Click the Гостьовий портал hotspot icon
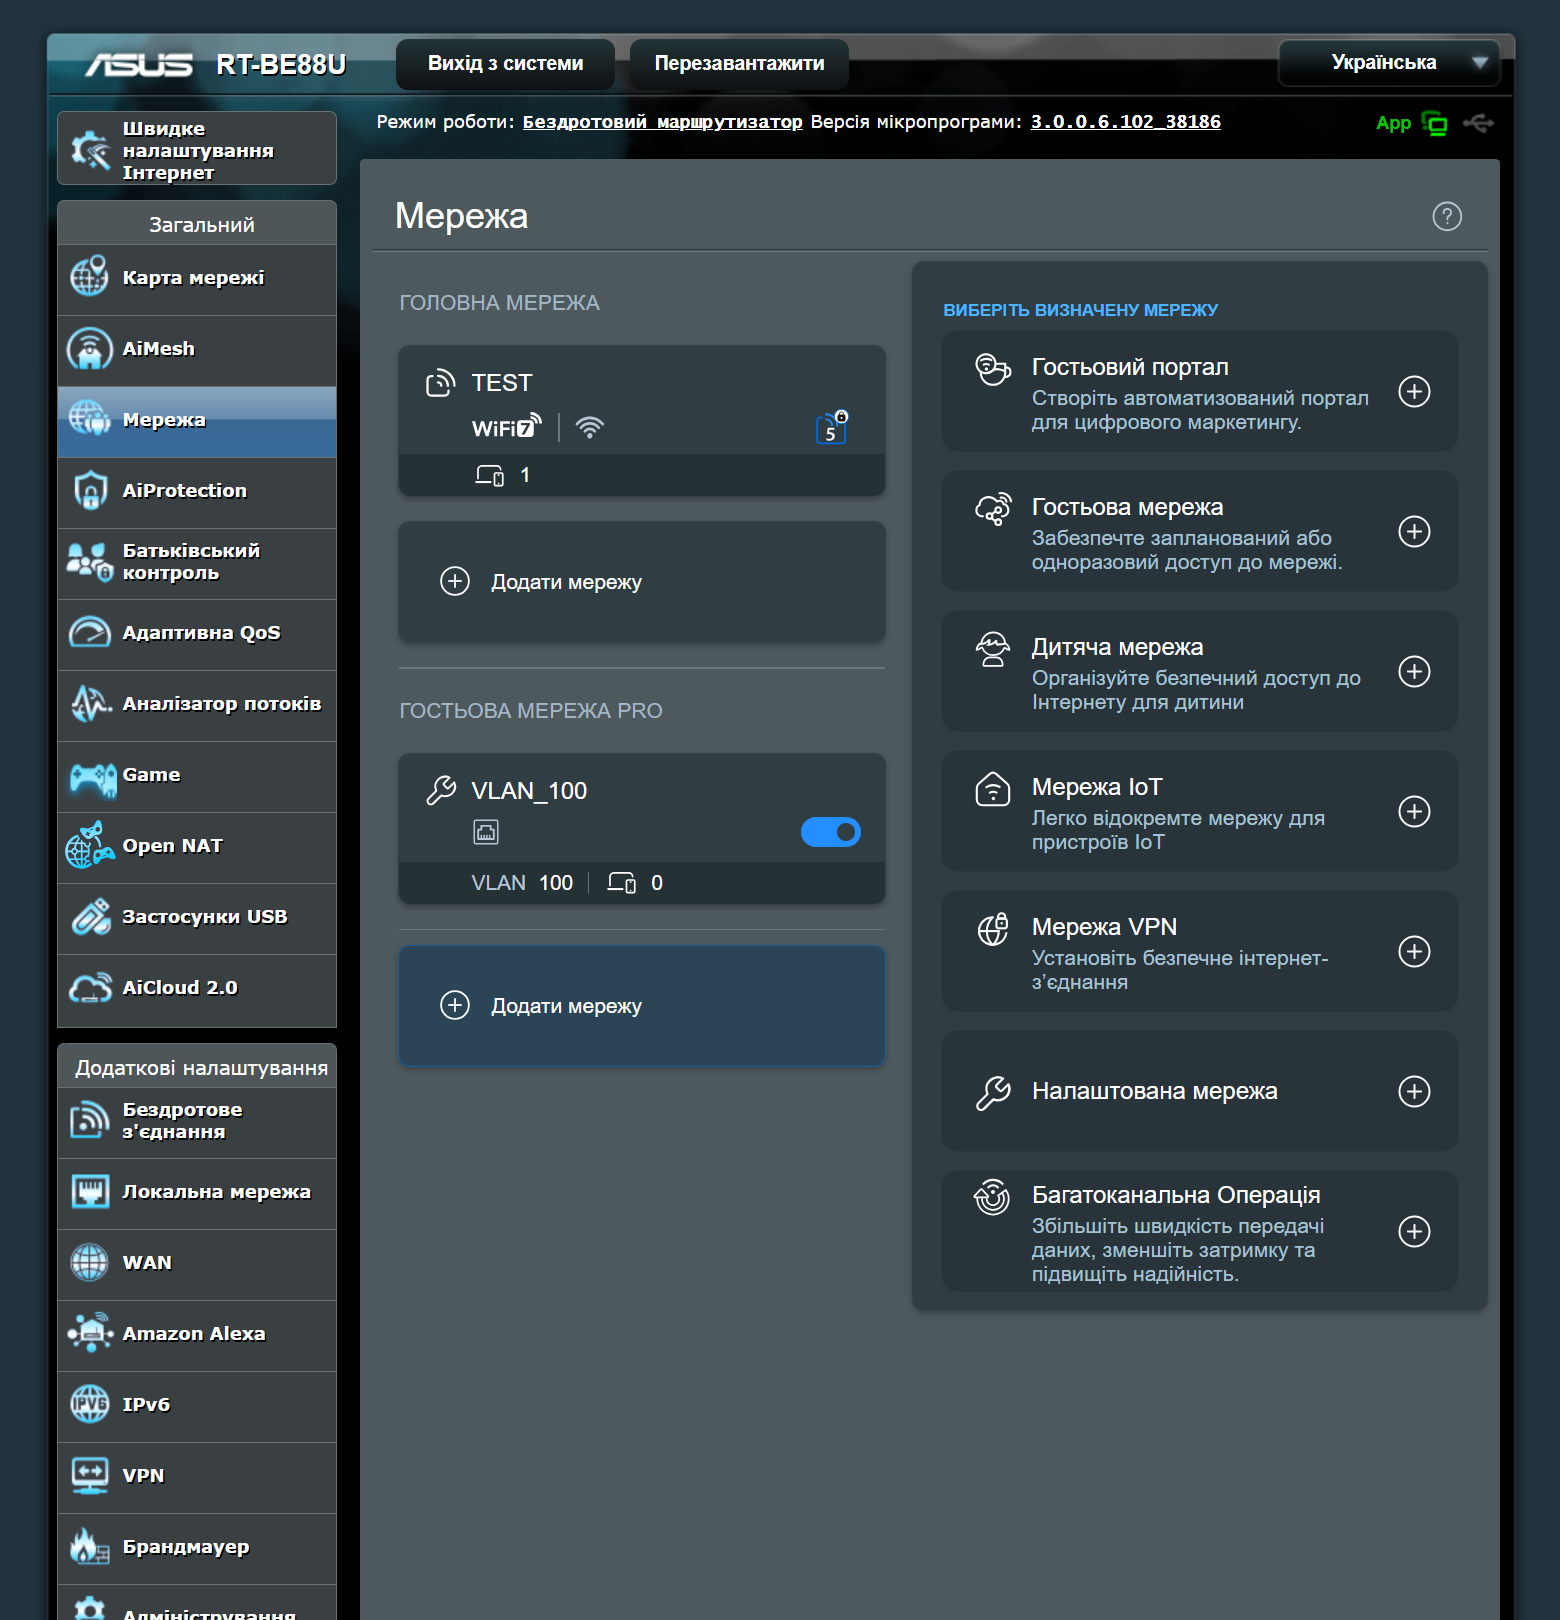 pos(993,369)
